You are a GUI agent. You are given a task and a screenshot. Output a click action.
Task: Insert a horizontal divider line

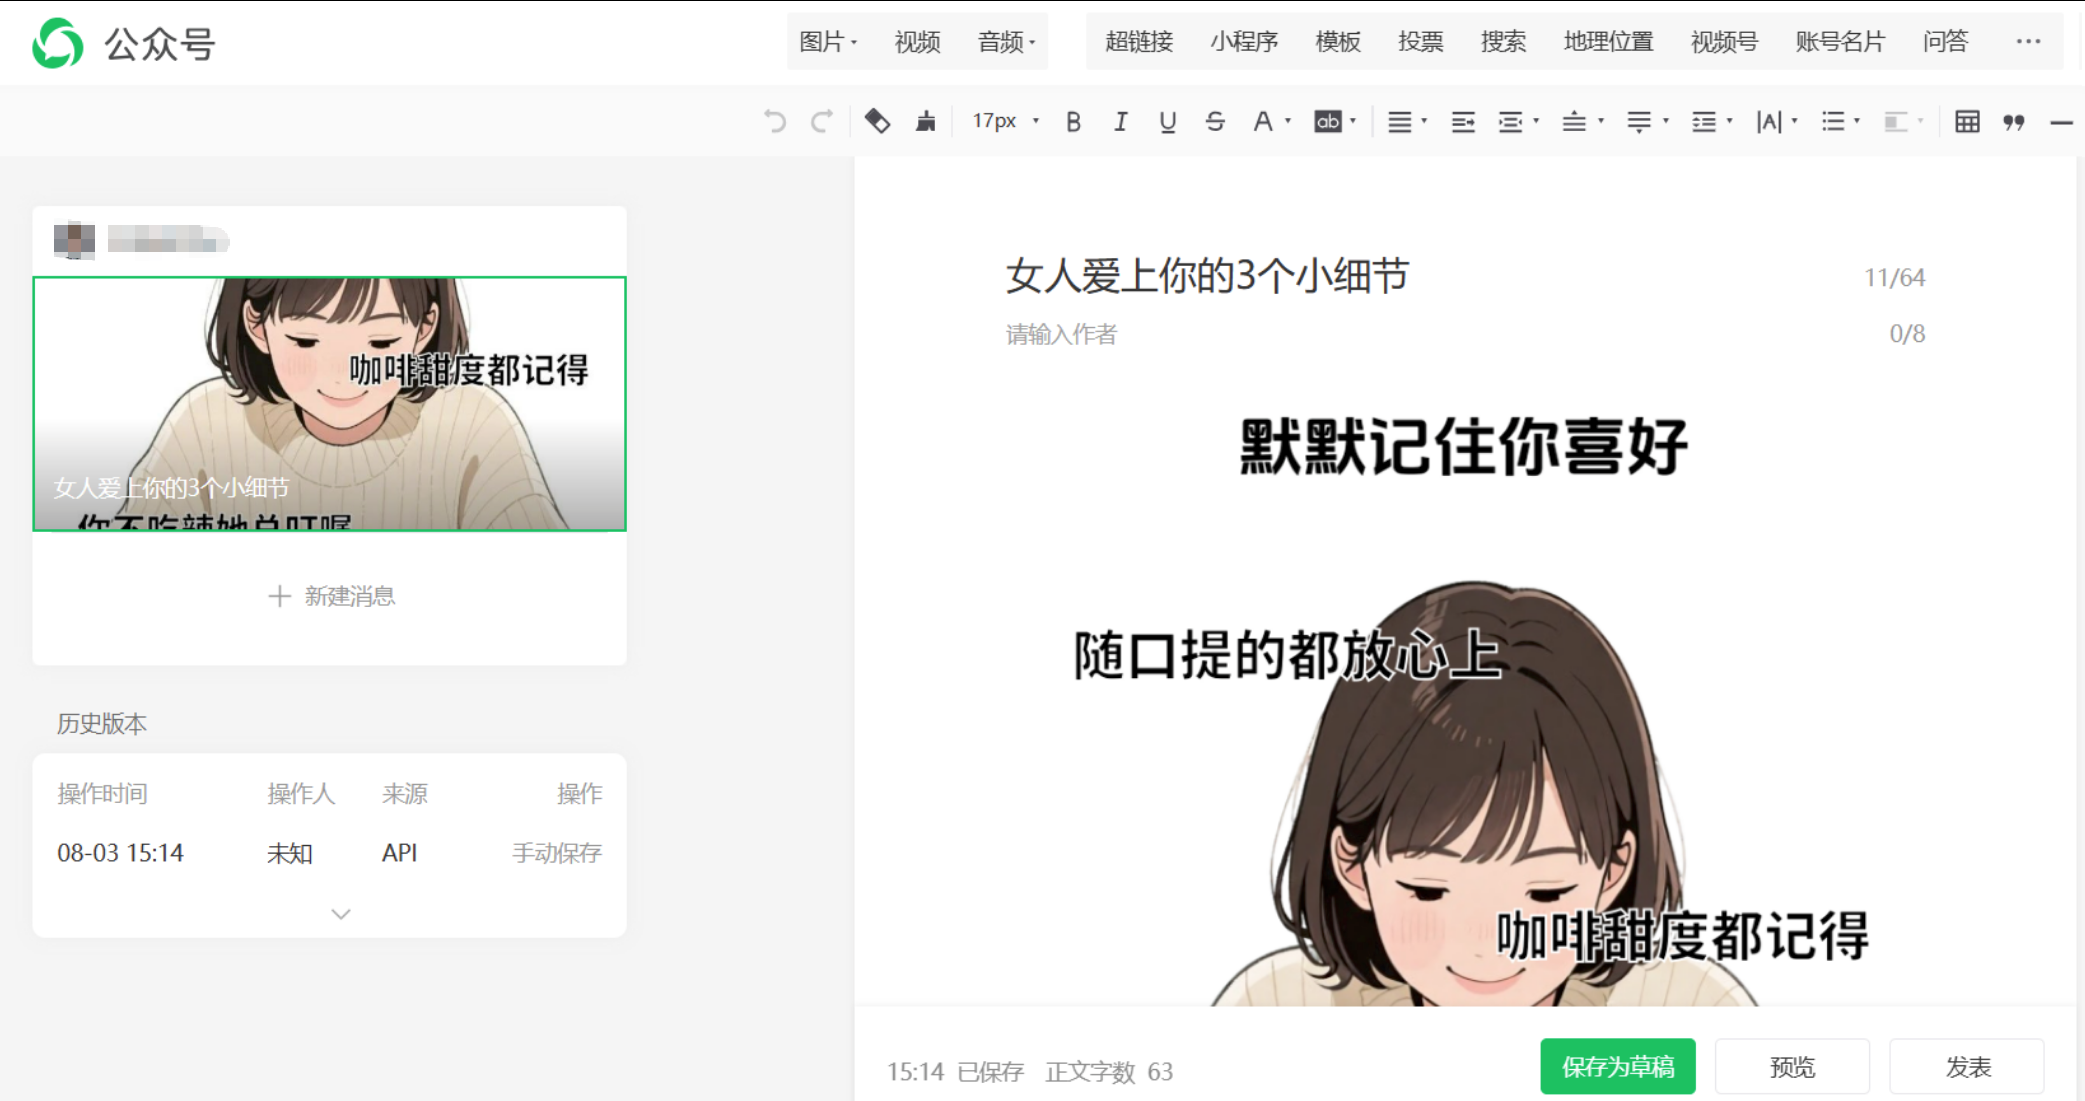(x=2059, y=123)
